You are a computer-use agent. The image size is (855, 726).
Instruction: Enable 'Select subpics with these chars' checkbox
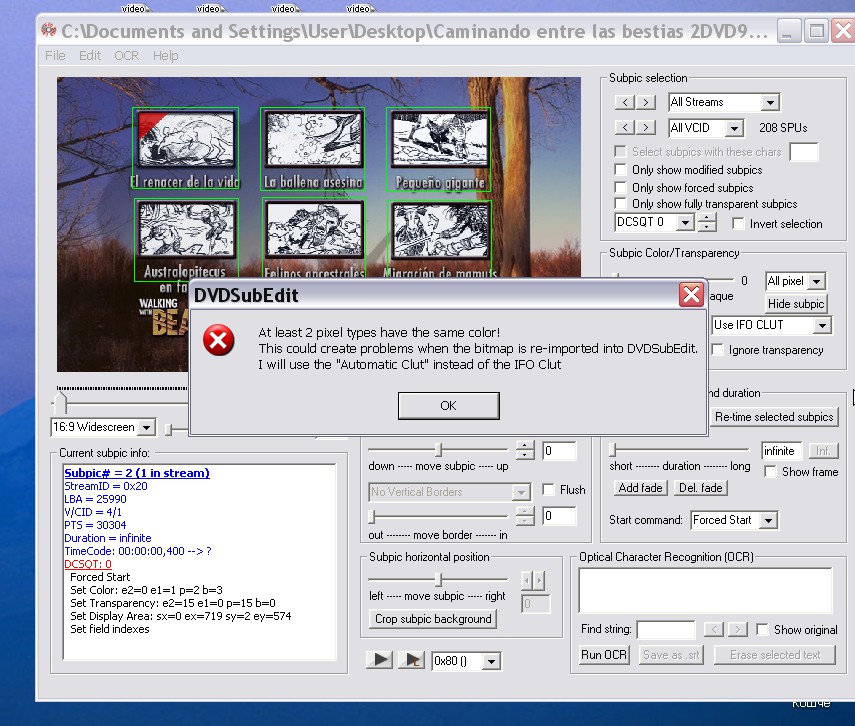(x=620, y=151)
